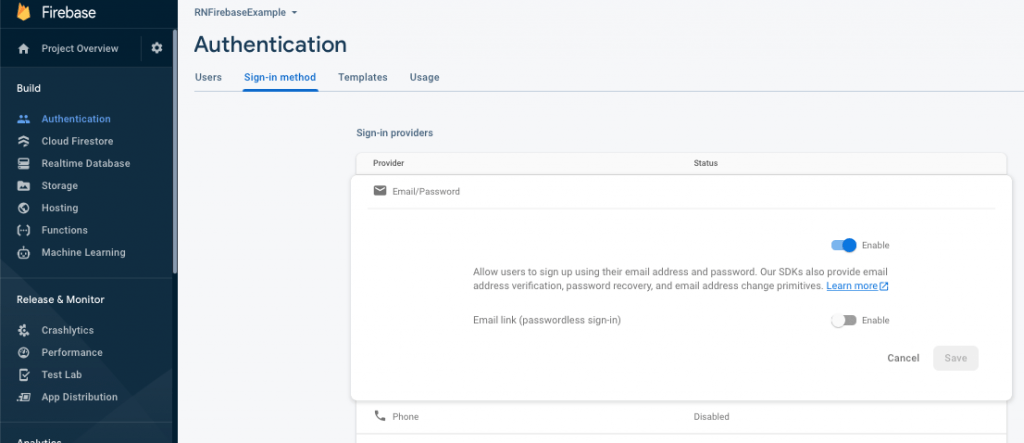1024x443 pixels.
Task: Click the Phone provider handset icon
Action: pyautogui.click(x=379, y=416)
